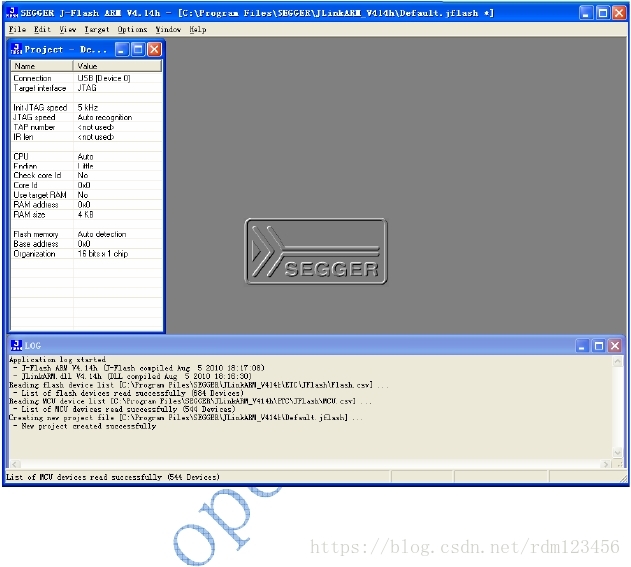Click the CPU 'Auto' value
This screenshot has height=567, width=631.
pyautogui.click(x=85, y=157)
